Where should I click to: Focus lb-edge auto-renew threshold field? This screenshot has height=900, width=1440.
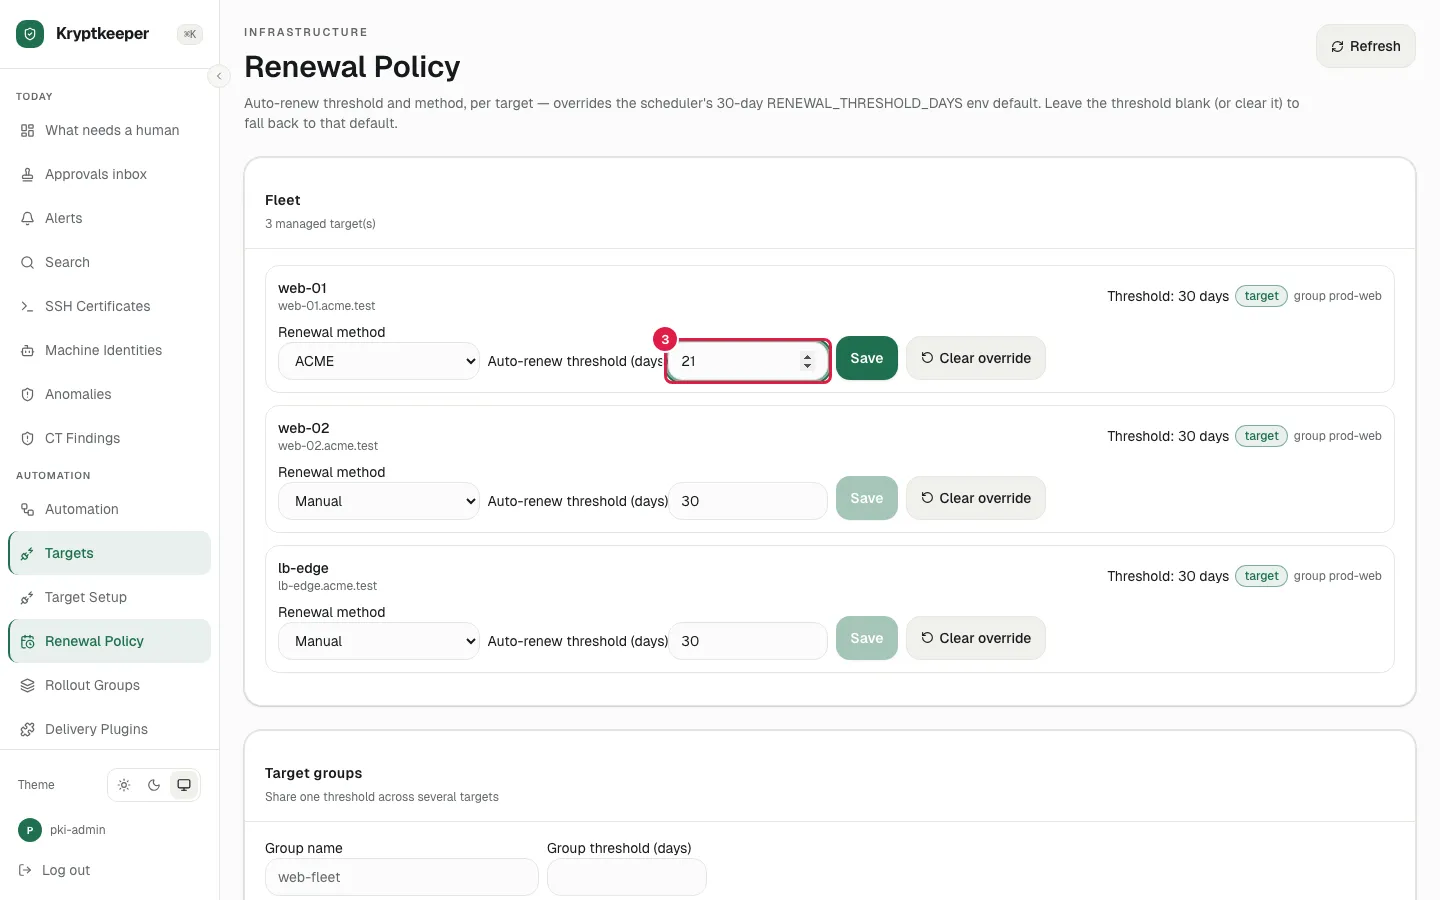point(748,641)
